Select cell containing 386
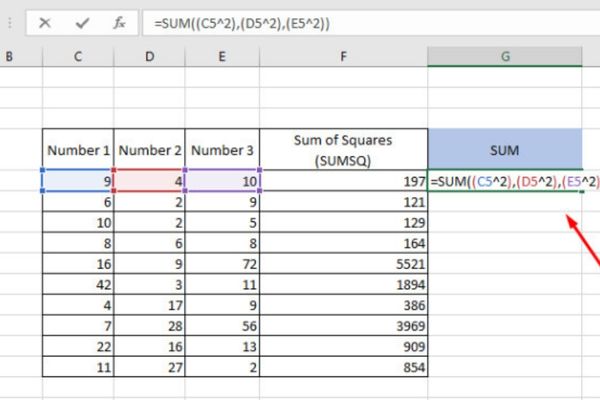Screen dimensions: 600x400 [344, 305]
